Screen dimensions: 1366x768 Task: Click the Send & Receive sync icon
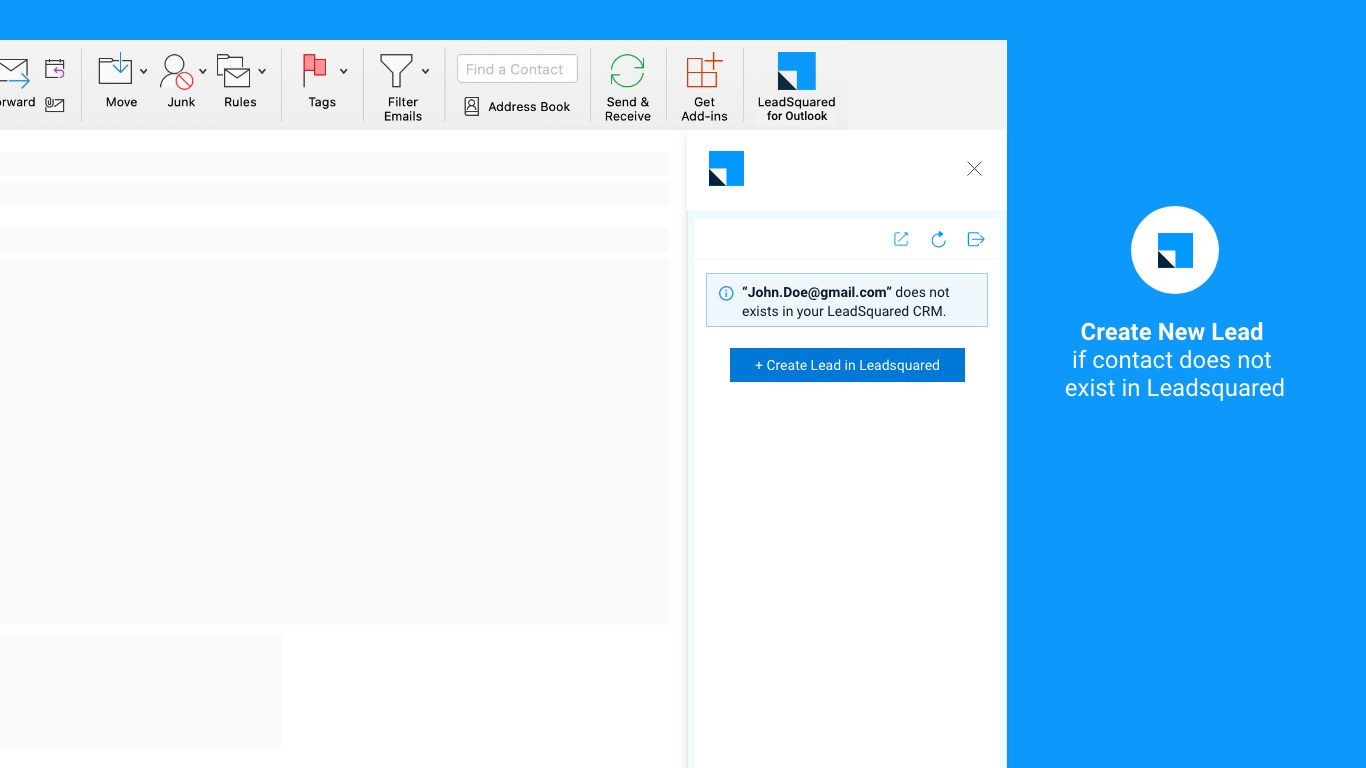click(x=627, y=71)
